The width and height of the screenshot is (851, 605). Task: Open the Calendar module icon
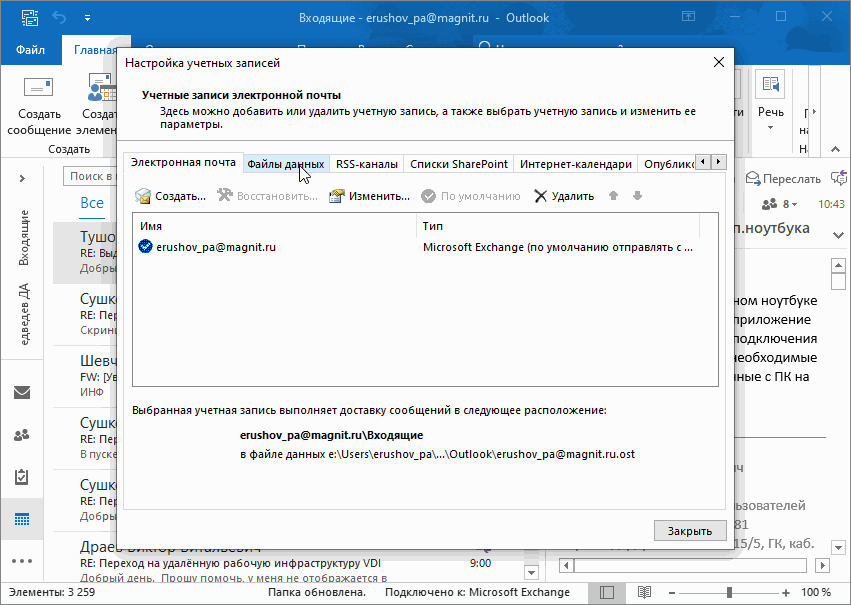[x=22, y=519]
